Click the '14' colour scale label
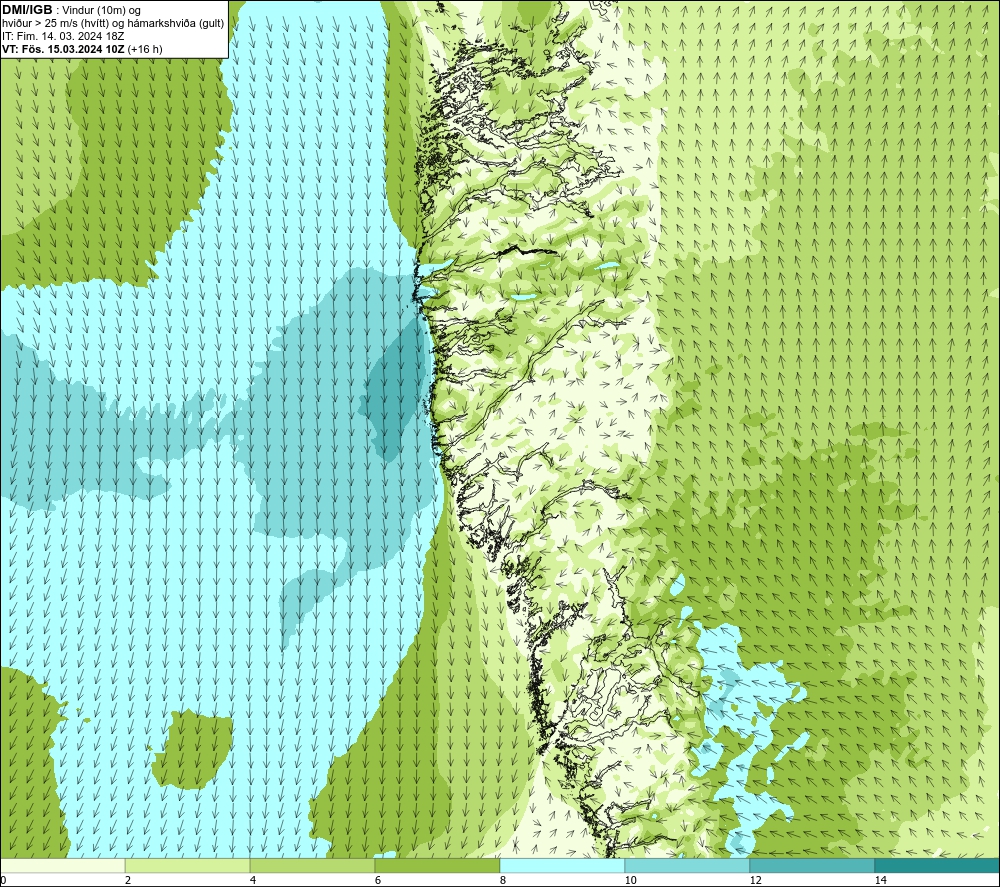 coord(880,881)
